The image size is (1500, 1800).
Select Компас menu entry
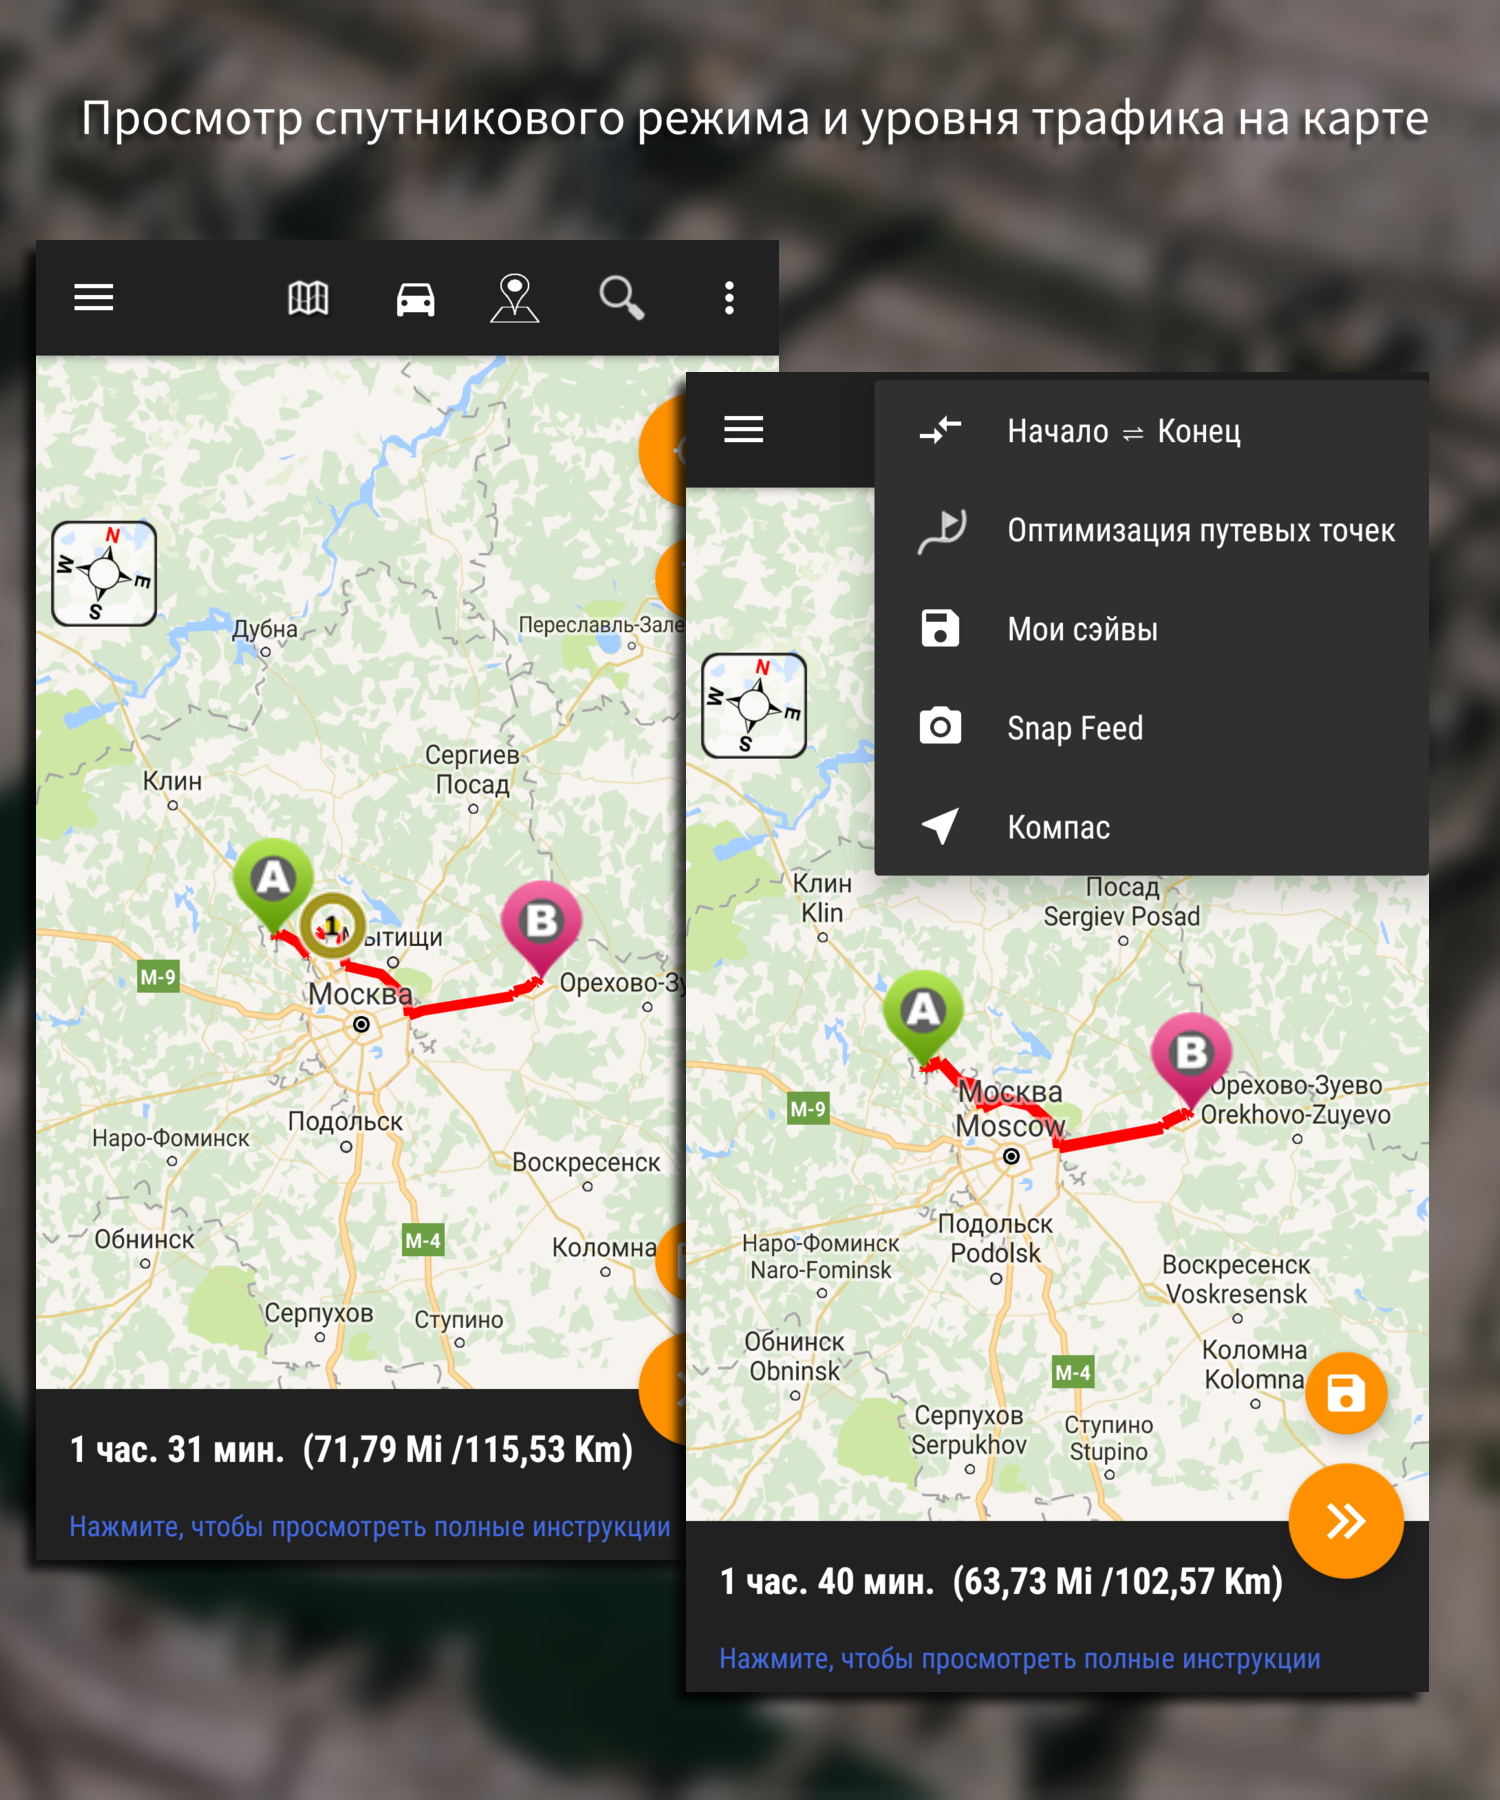[x=1151, y=827]
